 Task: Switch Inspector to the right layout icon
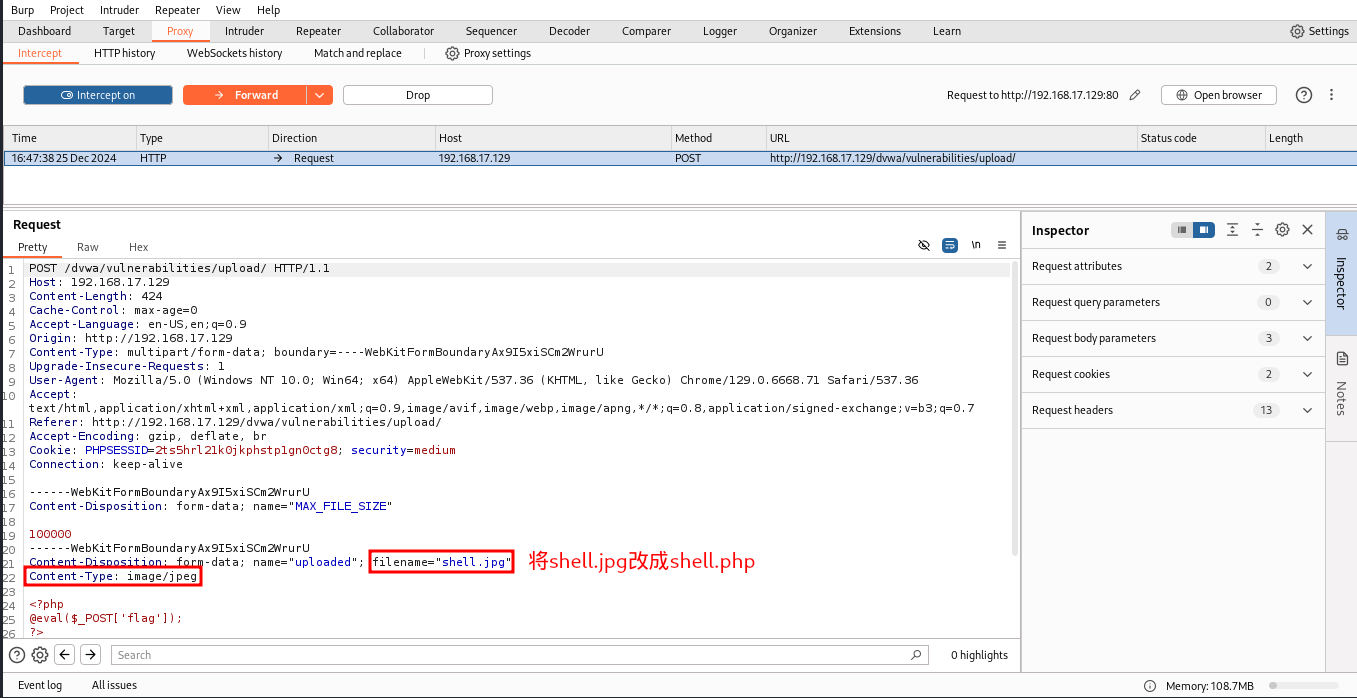[x=1204, y=230]
